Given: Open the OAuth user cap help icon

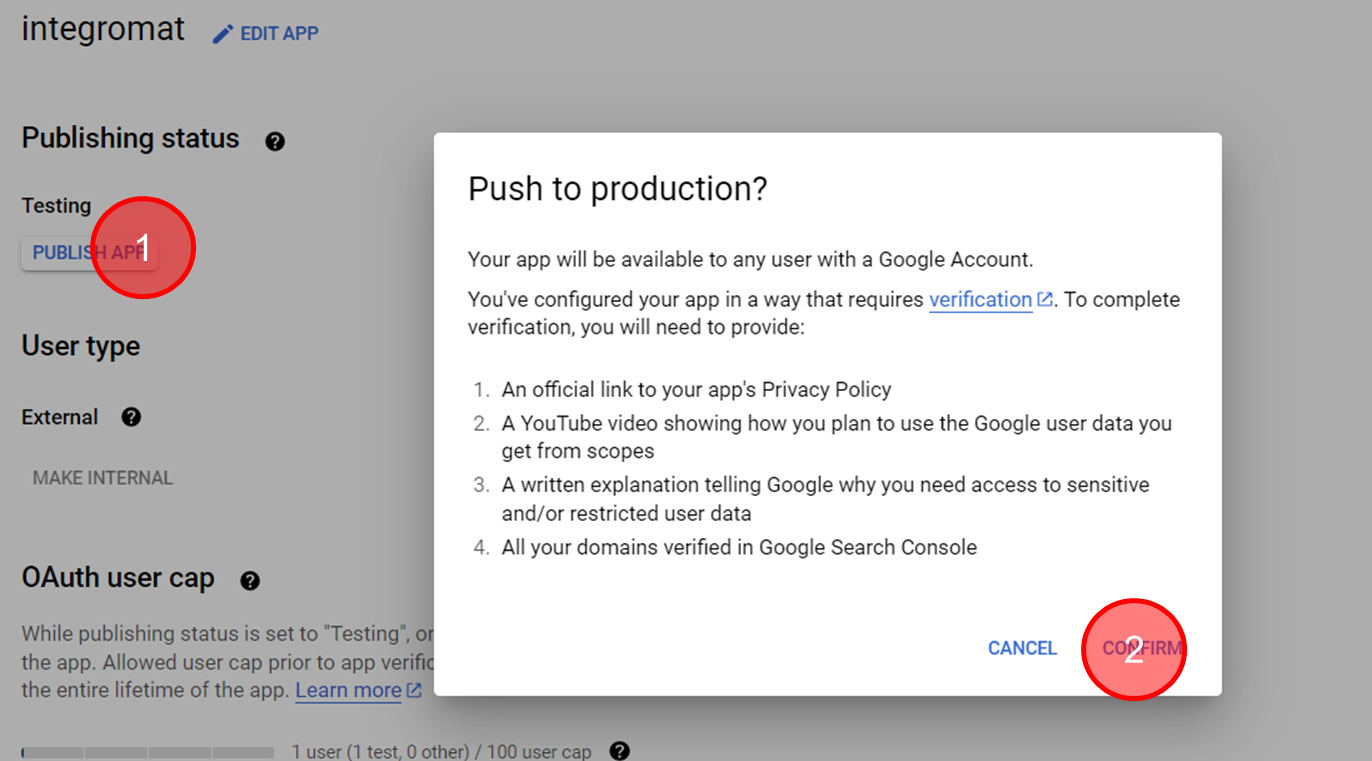Looking at the screenshot, I should (x=250, y=580).
